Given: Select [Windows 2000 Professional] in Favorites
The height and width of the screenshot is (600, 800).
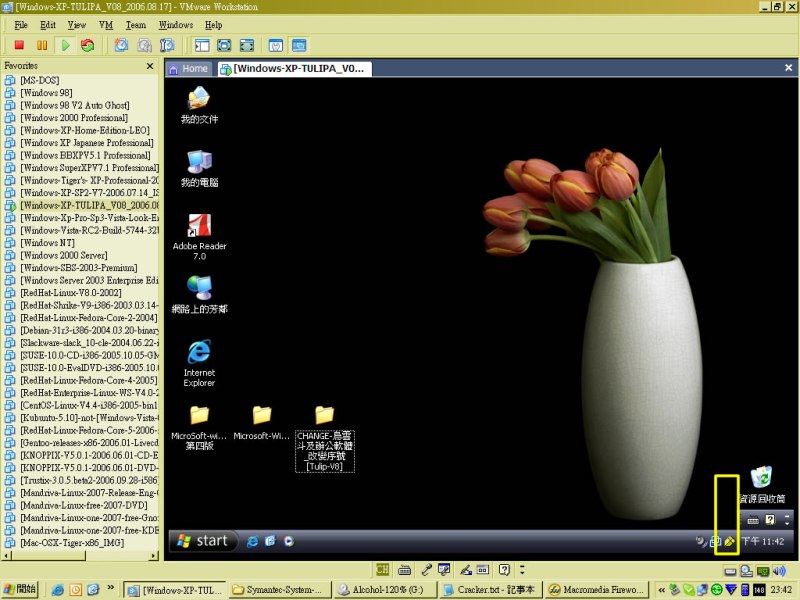Looking at the screenshot, I should pos(74,118).
